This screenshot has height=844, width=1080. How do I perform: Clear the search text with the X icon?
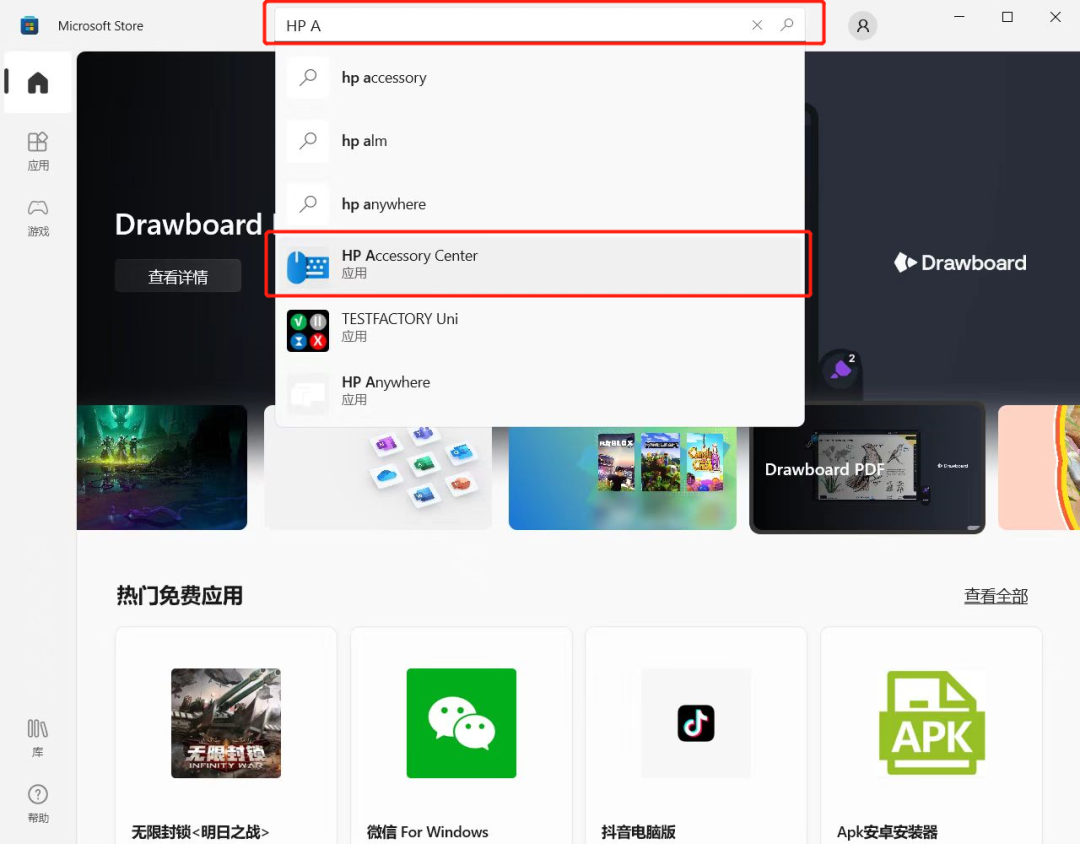[x=757, y=25]
